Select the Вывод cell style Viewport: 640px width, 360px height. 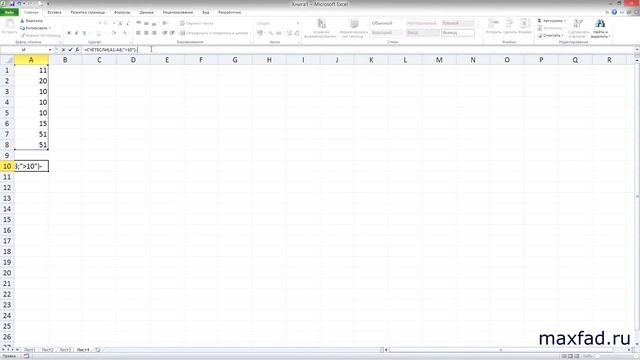[x=458, y=33]
